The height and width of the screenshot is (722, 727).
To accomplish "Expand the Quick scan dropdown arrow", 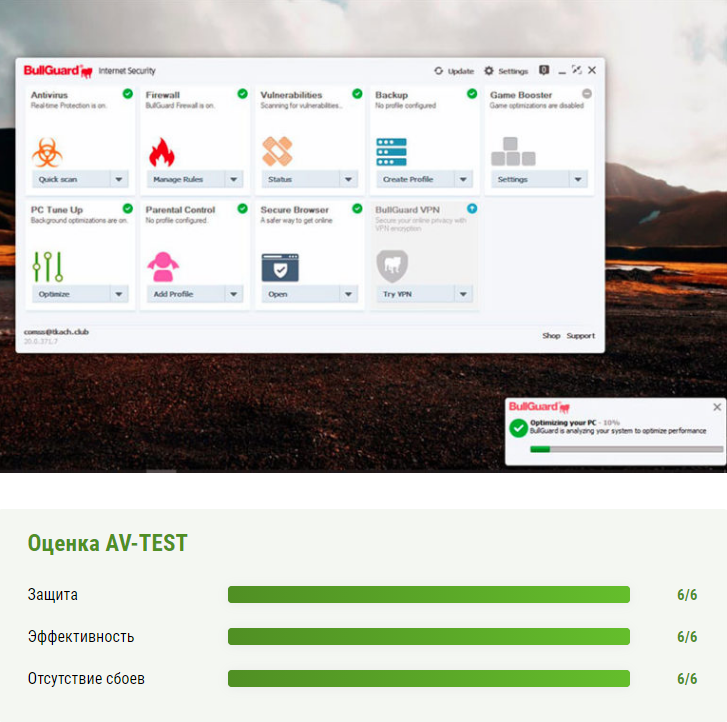I will [119, 180].
